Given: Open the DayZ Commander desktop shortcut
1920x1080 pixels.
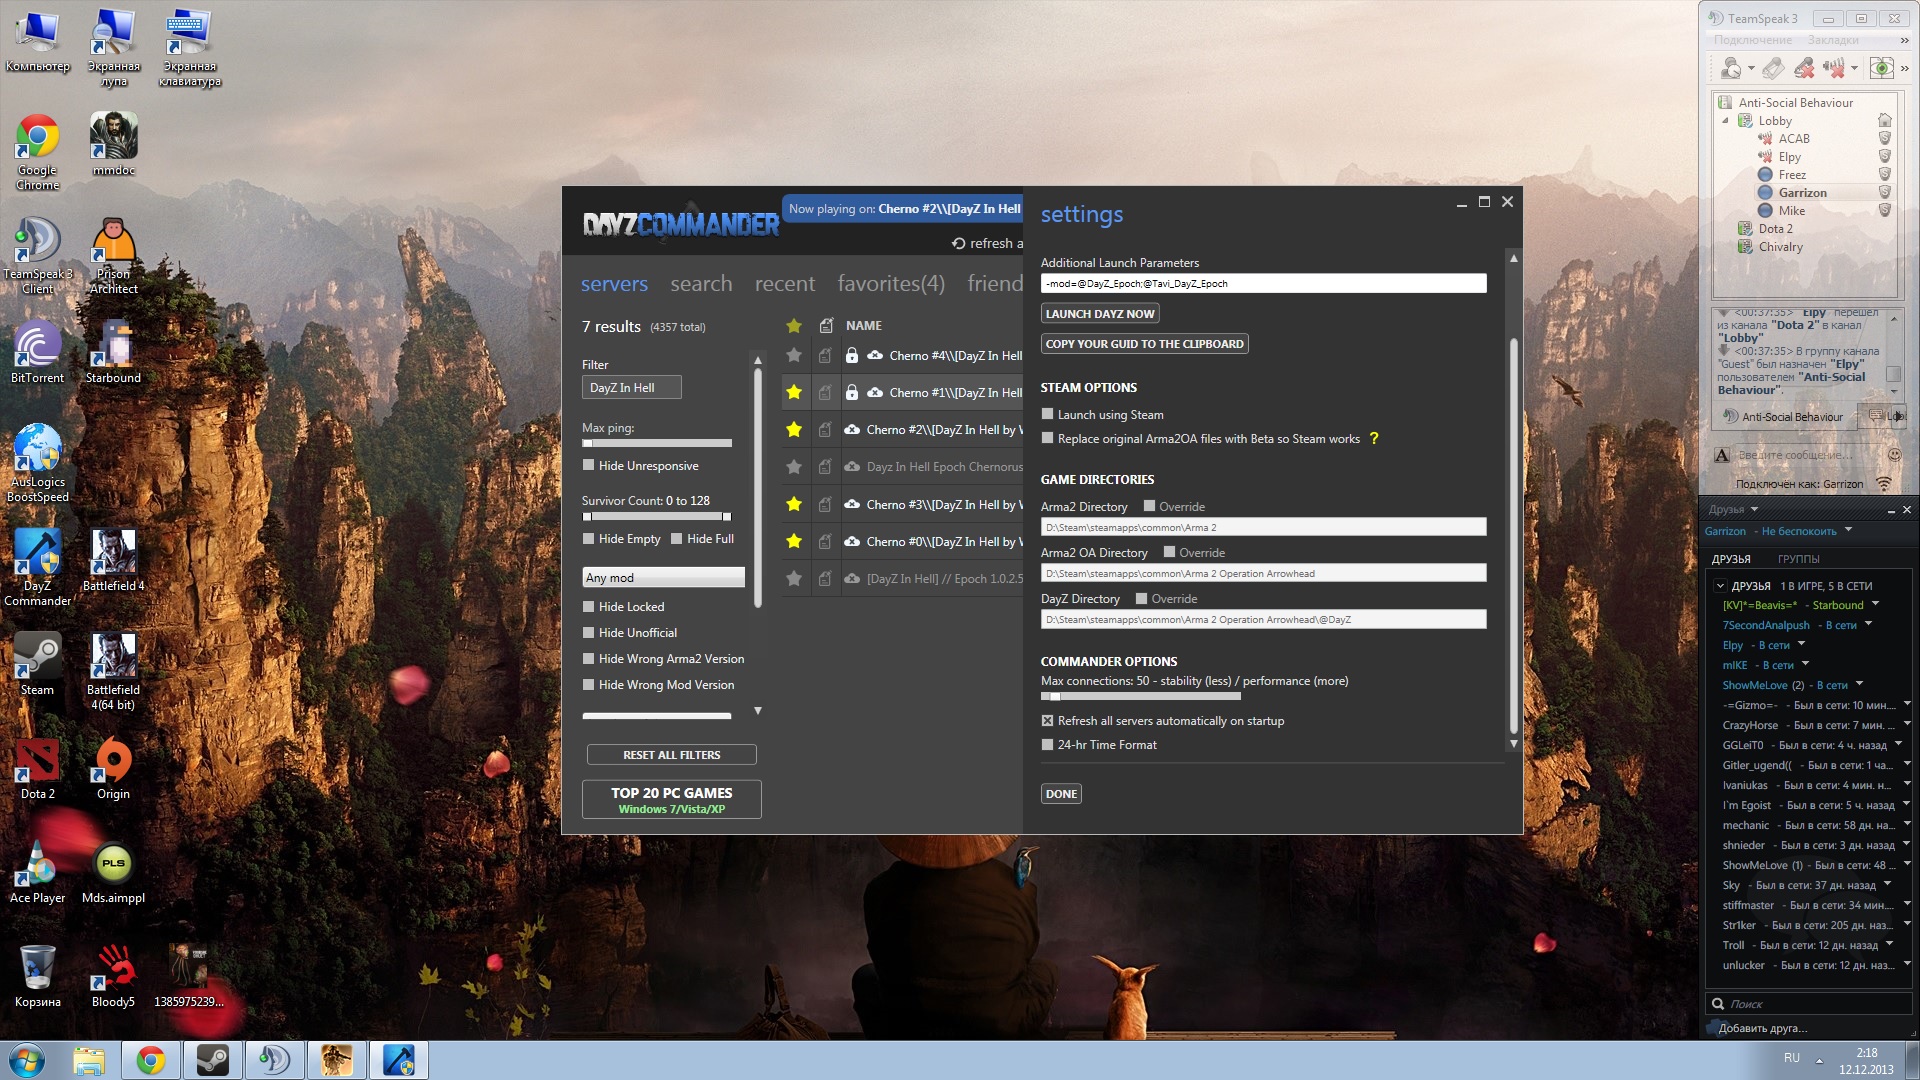Looking at the screenshot, I should click(38, 567).
